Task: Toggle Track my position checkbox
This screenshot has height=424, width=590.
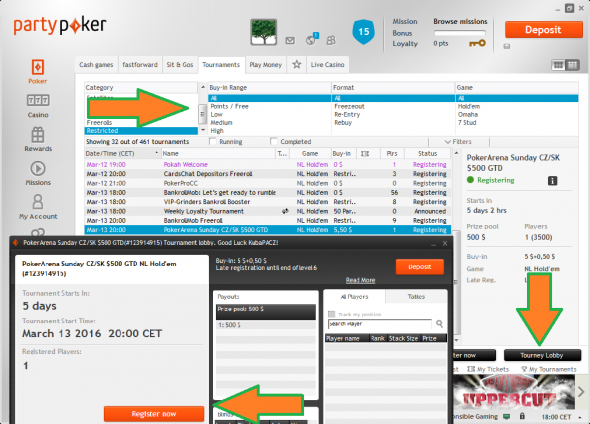Action: click(x=331, y=314)
